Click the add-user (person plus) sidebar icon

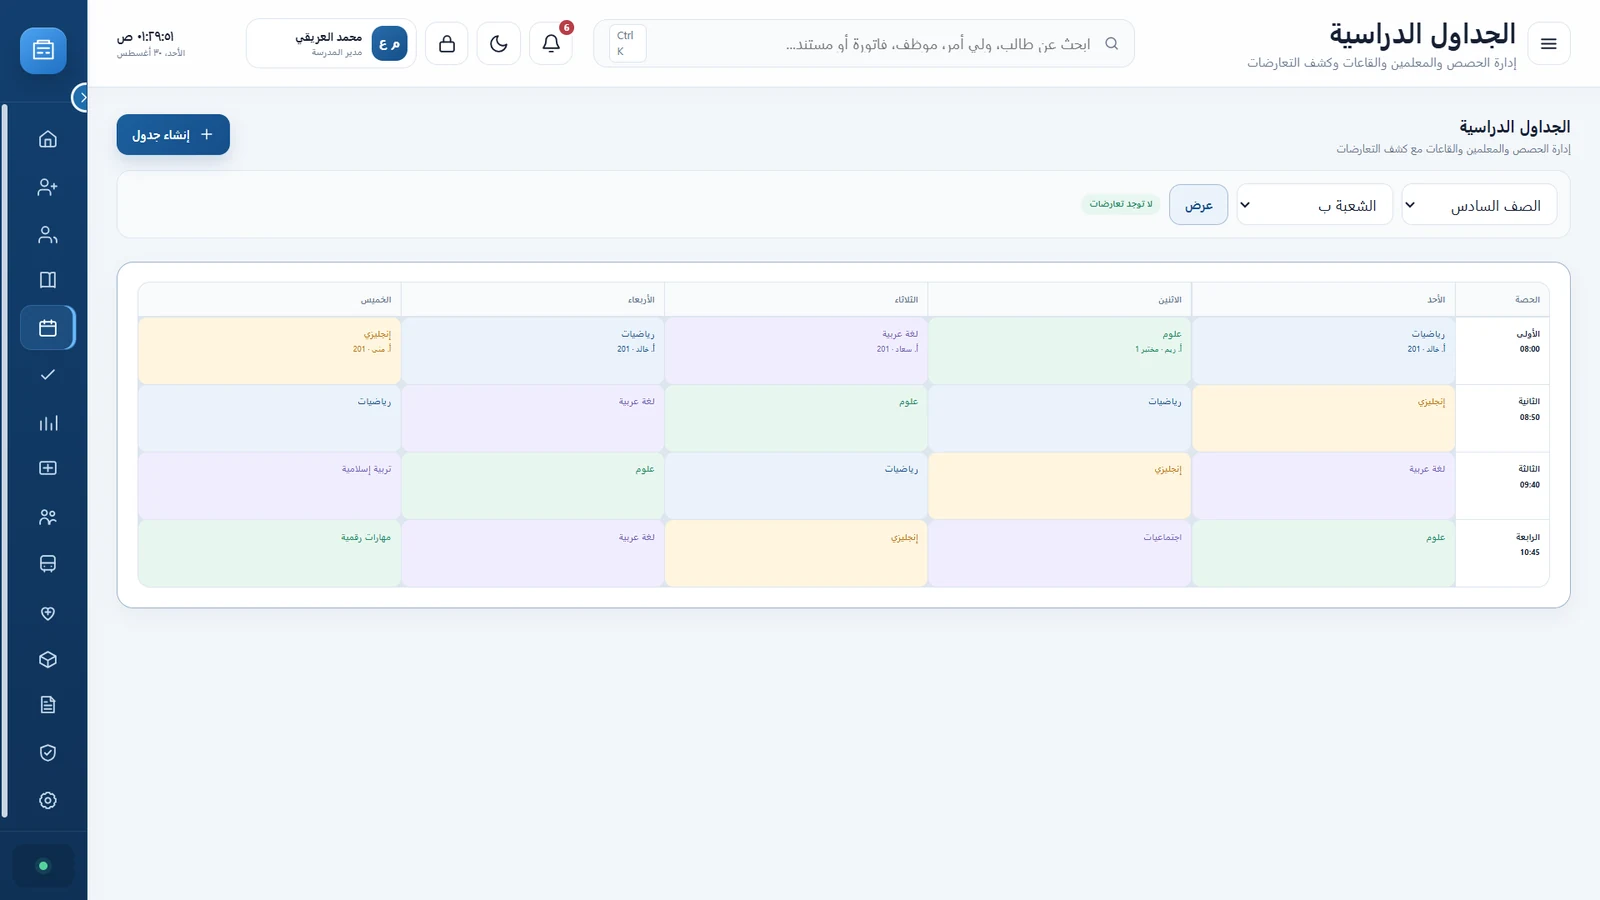click(x=47, y=187)
